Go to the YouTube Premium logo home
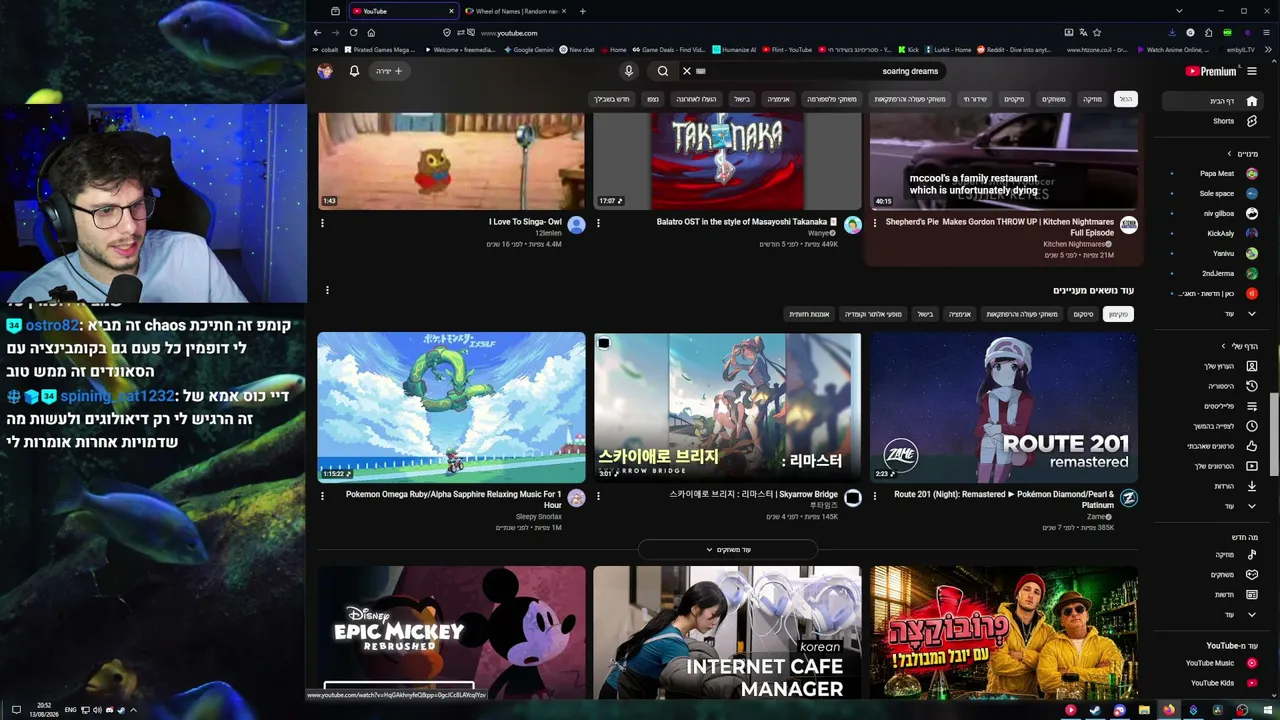Image resolution: width=1280 pixels, height=720 pixels. pyautogui.click(x=1210, y=71)
